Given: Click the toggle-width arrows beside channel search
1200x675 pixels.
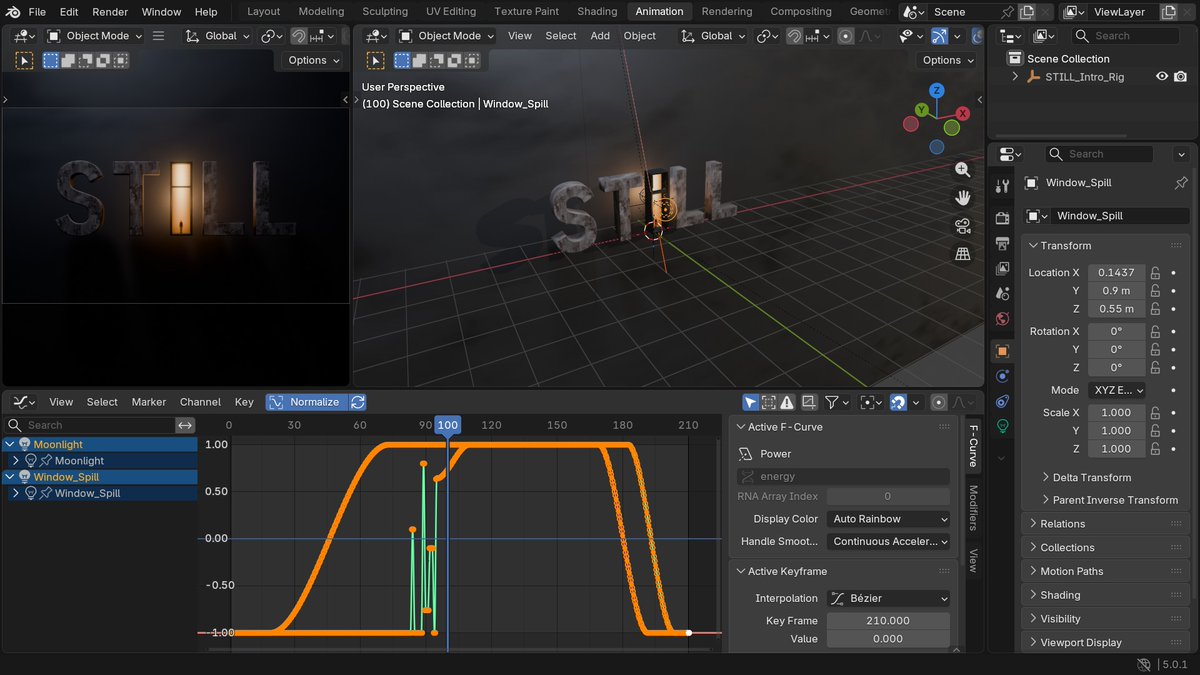Looking at the screenshot, I should pos(185,425).
